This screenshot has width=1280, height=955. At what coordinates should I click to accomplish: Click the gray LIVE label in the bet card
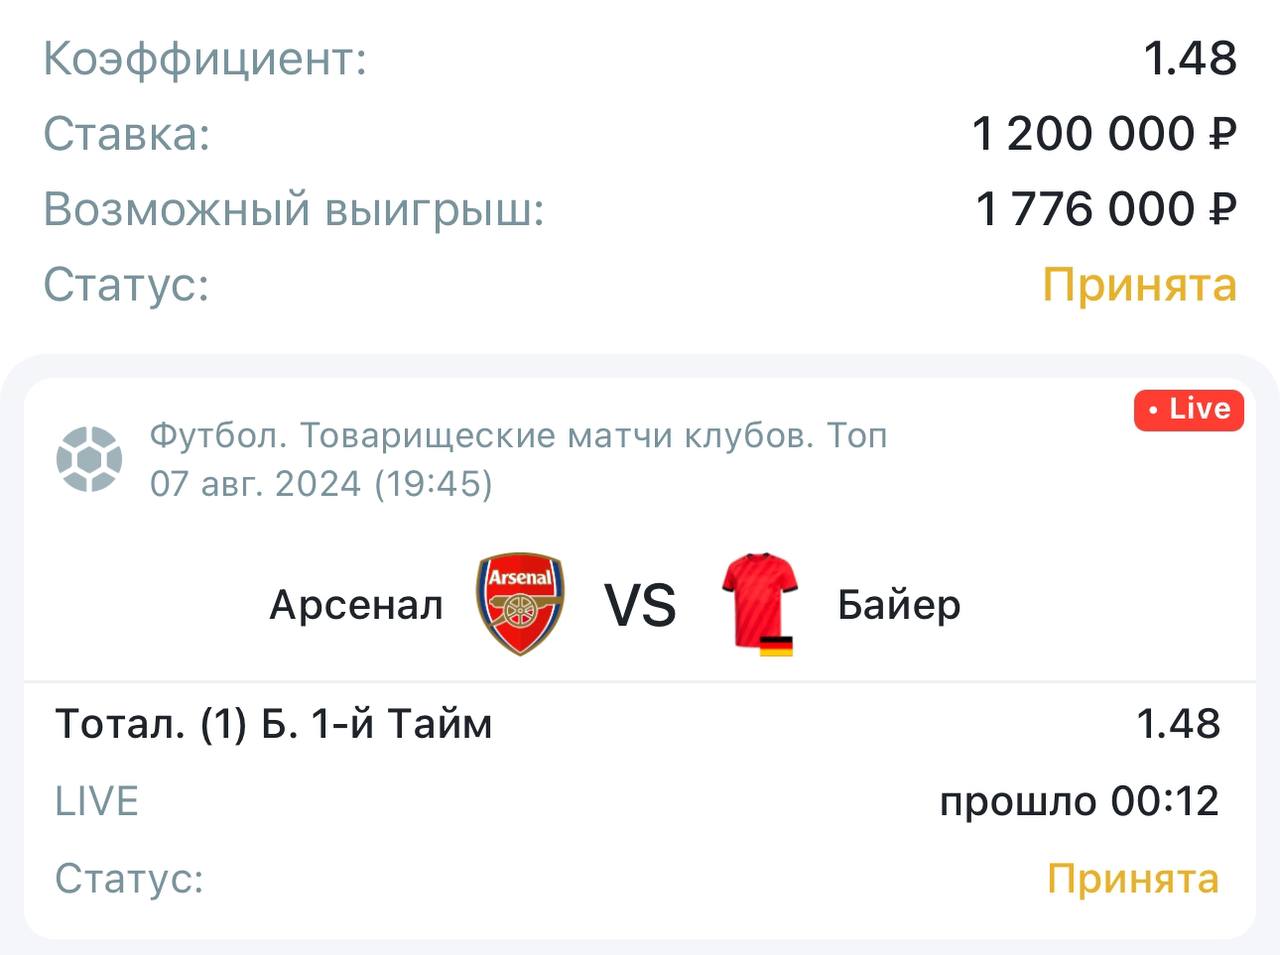[x=96, y=801]
